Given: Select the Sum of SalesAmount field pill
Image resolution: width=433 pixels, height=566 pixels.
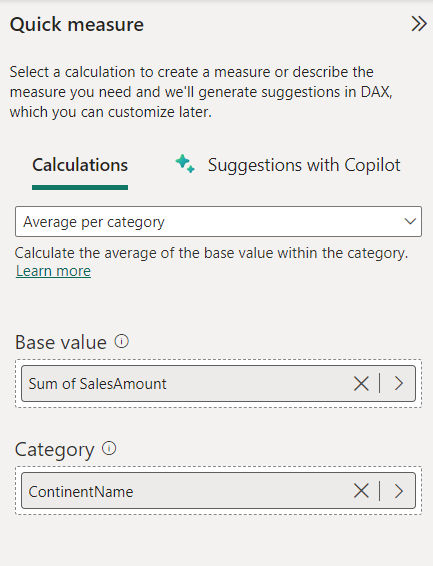Looking at the screenshot, I should 218,383.
